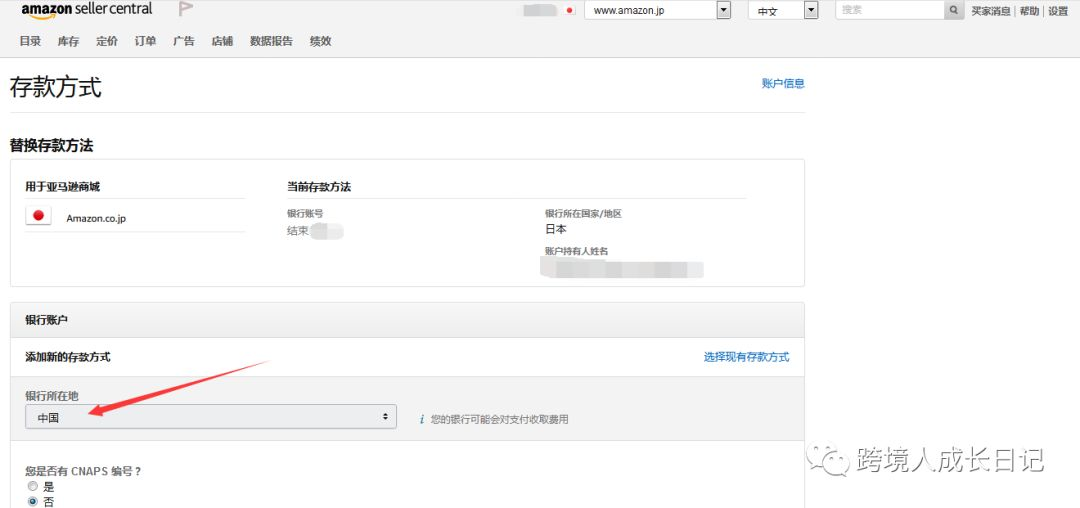This screenshot has width=1080, height=508.
Task: Click the search magnifier button
Action: [x=954, y=10]
